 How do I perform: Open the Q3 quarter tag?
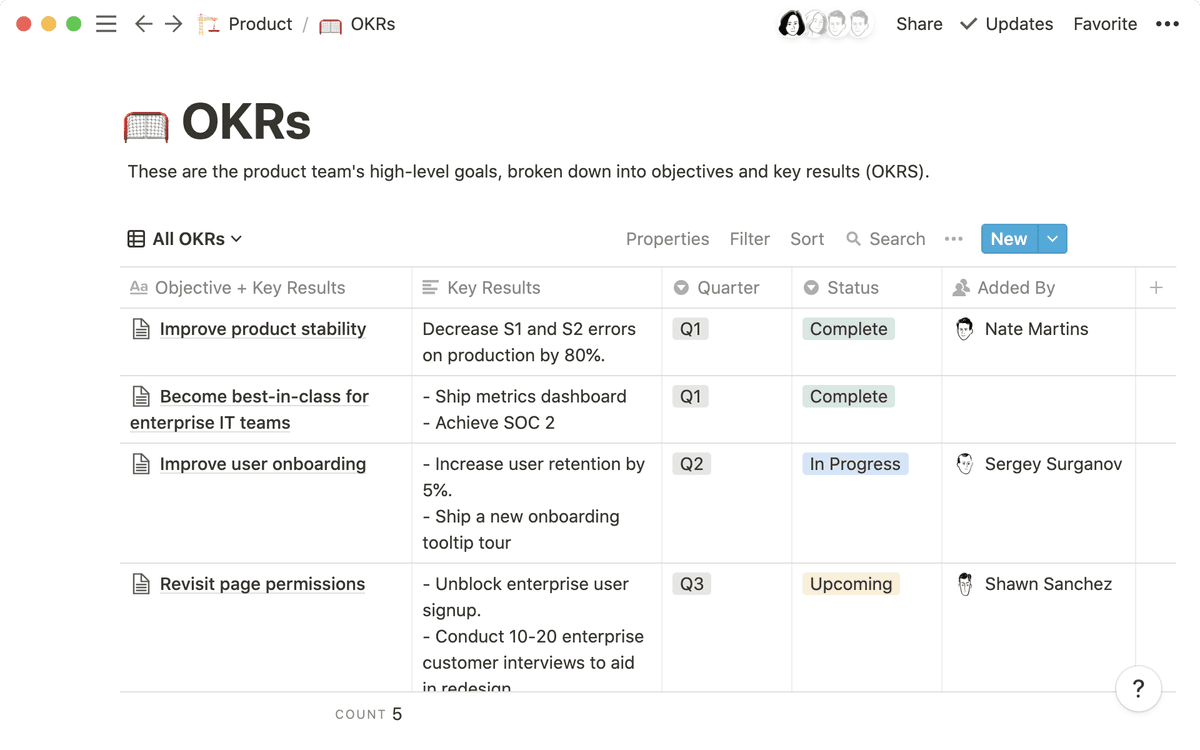coord(692,584)
